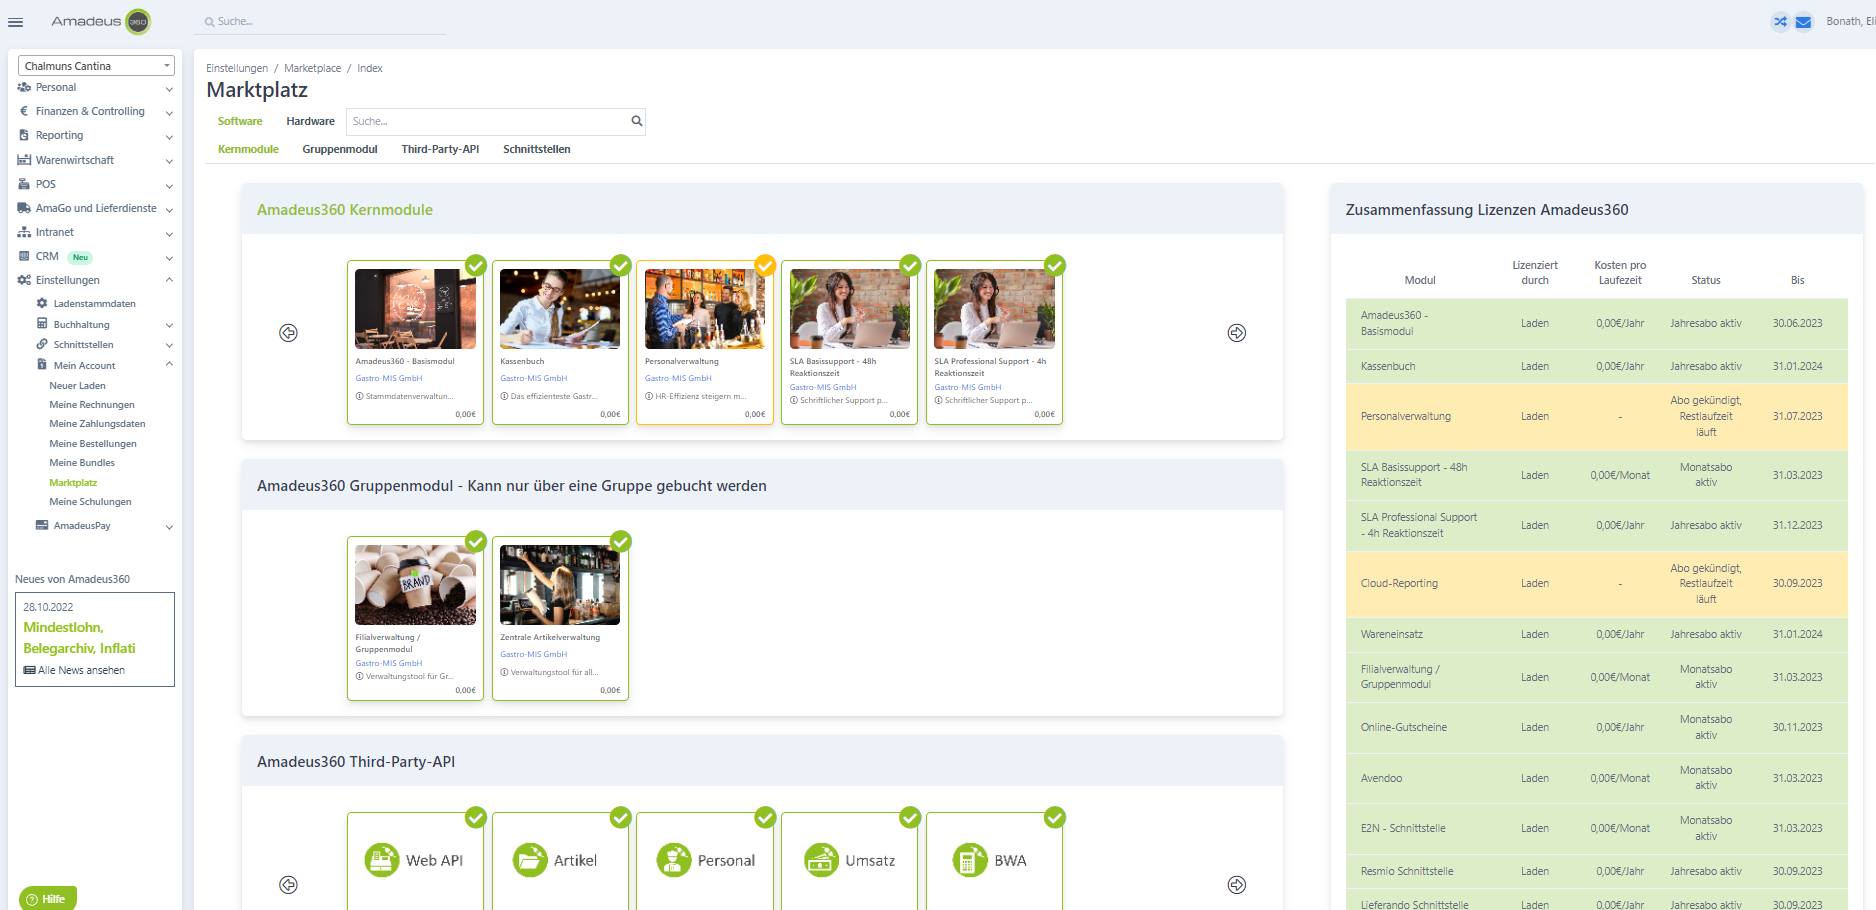Toggle checkmark on Web API card
1876x910 pixels.
coord(476,817)
